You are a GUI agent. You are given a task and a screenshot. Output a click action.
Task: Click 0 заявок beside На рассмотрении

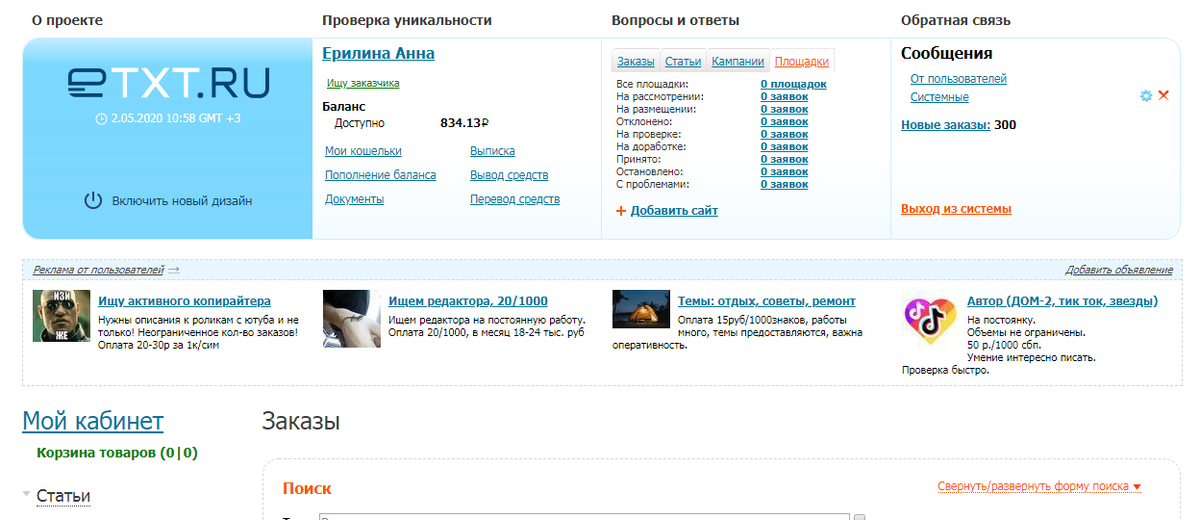784,97
